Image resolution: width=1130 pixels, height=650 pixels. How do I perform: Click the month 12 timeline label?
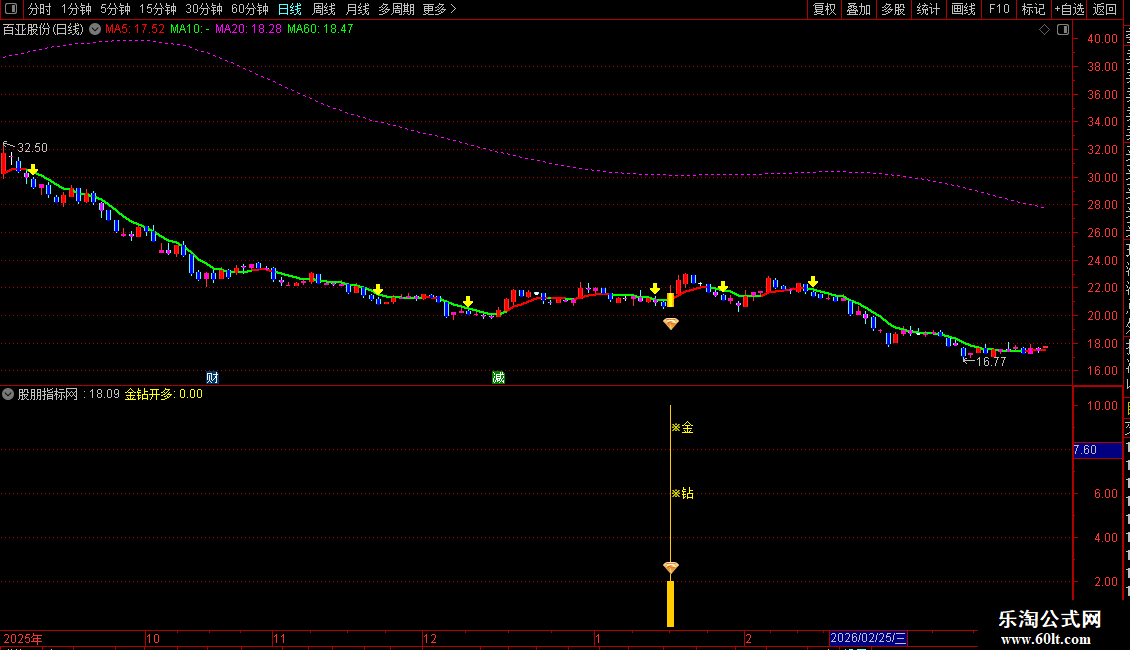point(430,638)
